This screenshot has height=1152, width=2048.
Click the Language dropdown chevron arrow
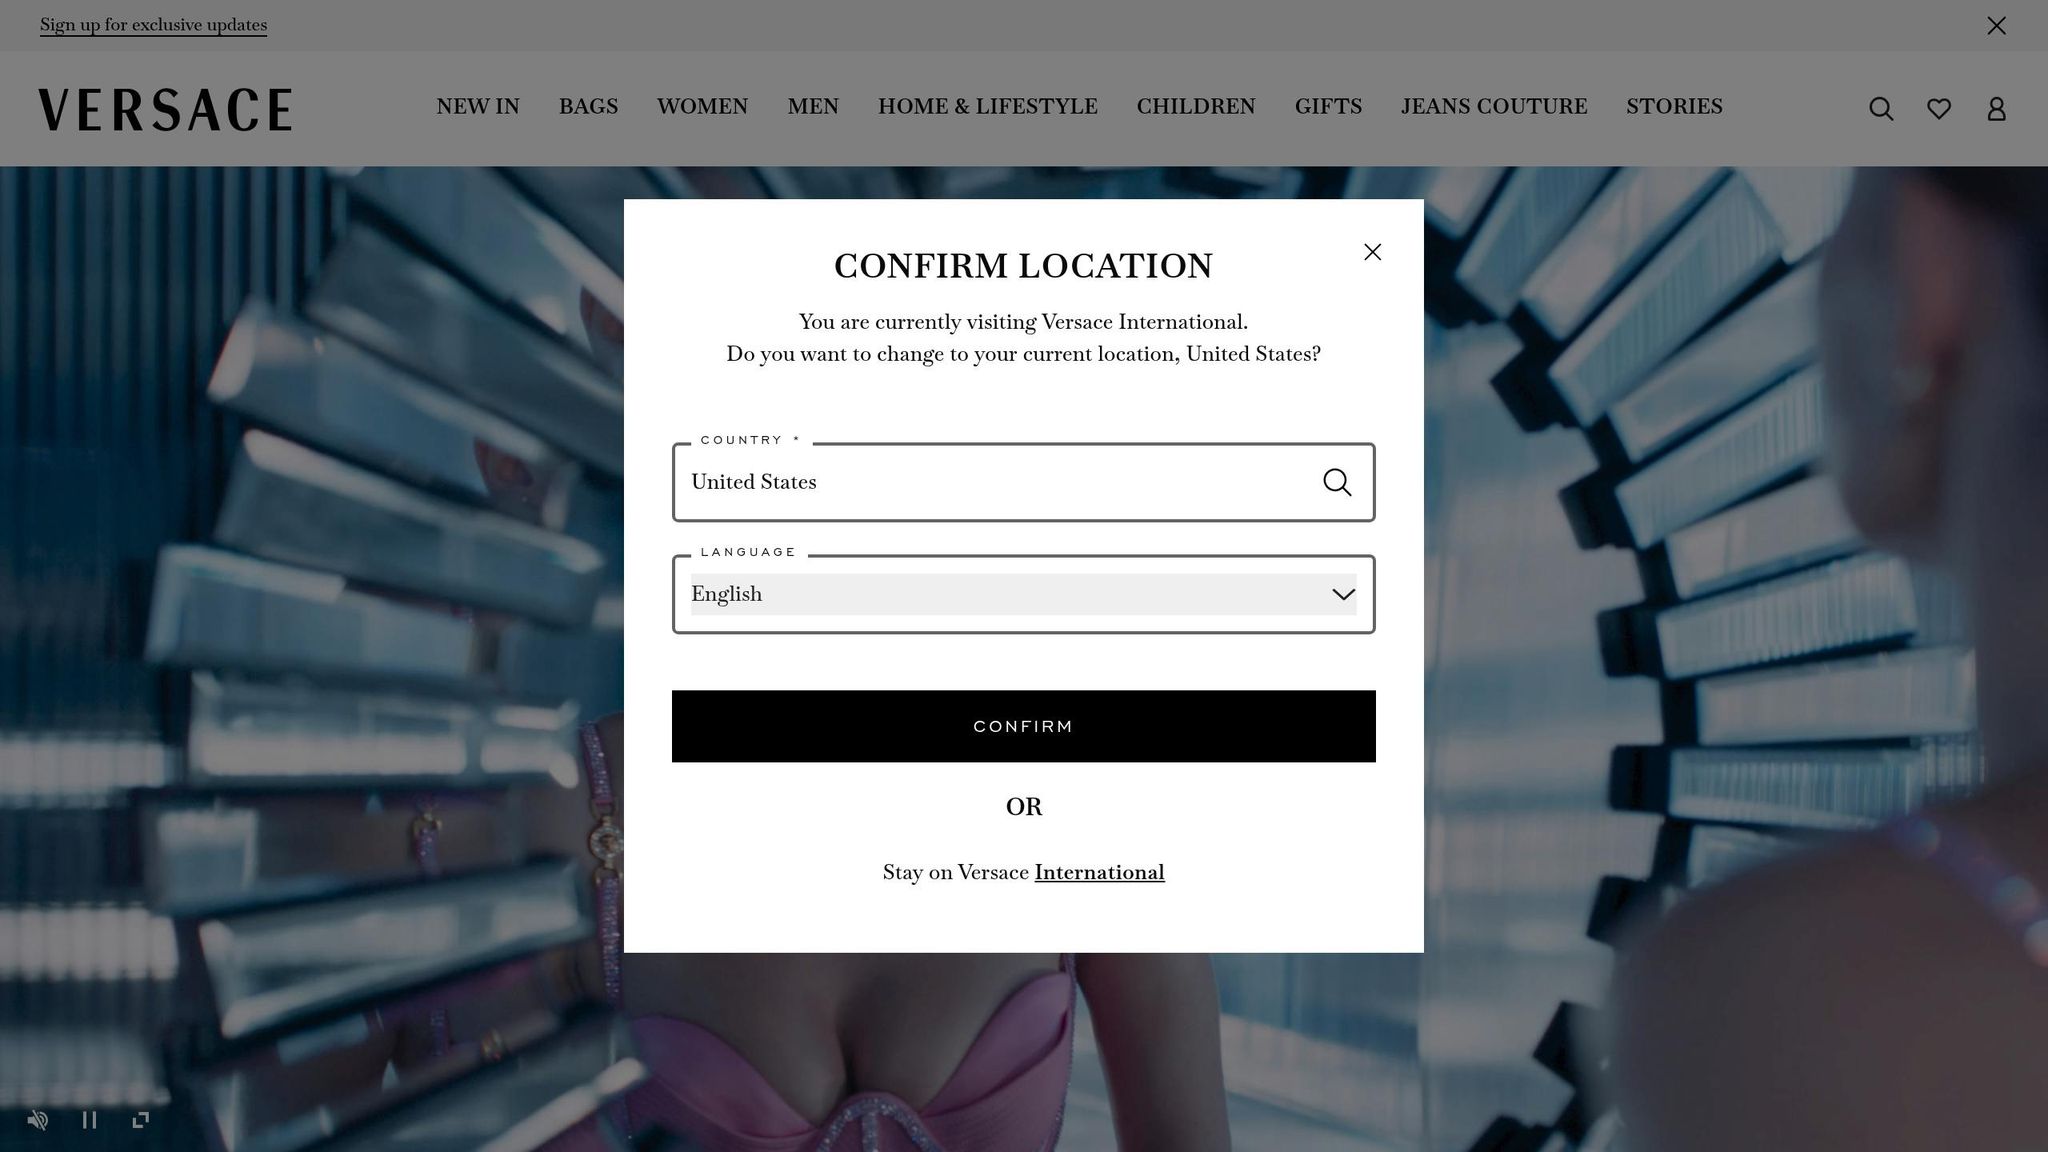click(x=1343, y=594)
